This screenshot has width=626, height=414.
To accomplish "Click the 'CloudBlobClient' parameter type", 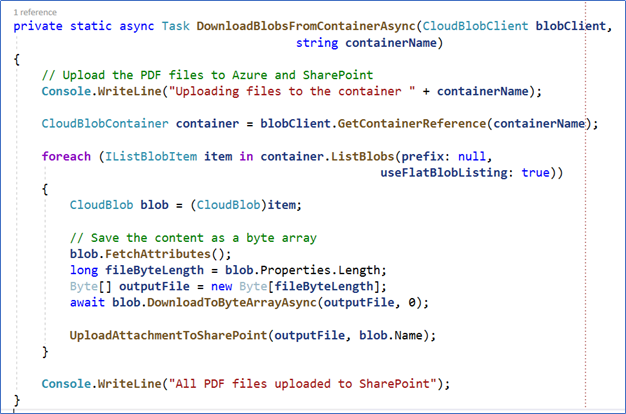I will 475,26.
